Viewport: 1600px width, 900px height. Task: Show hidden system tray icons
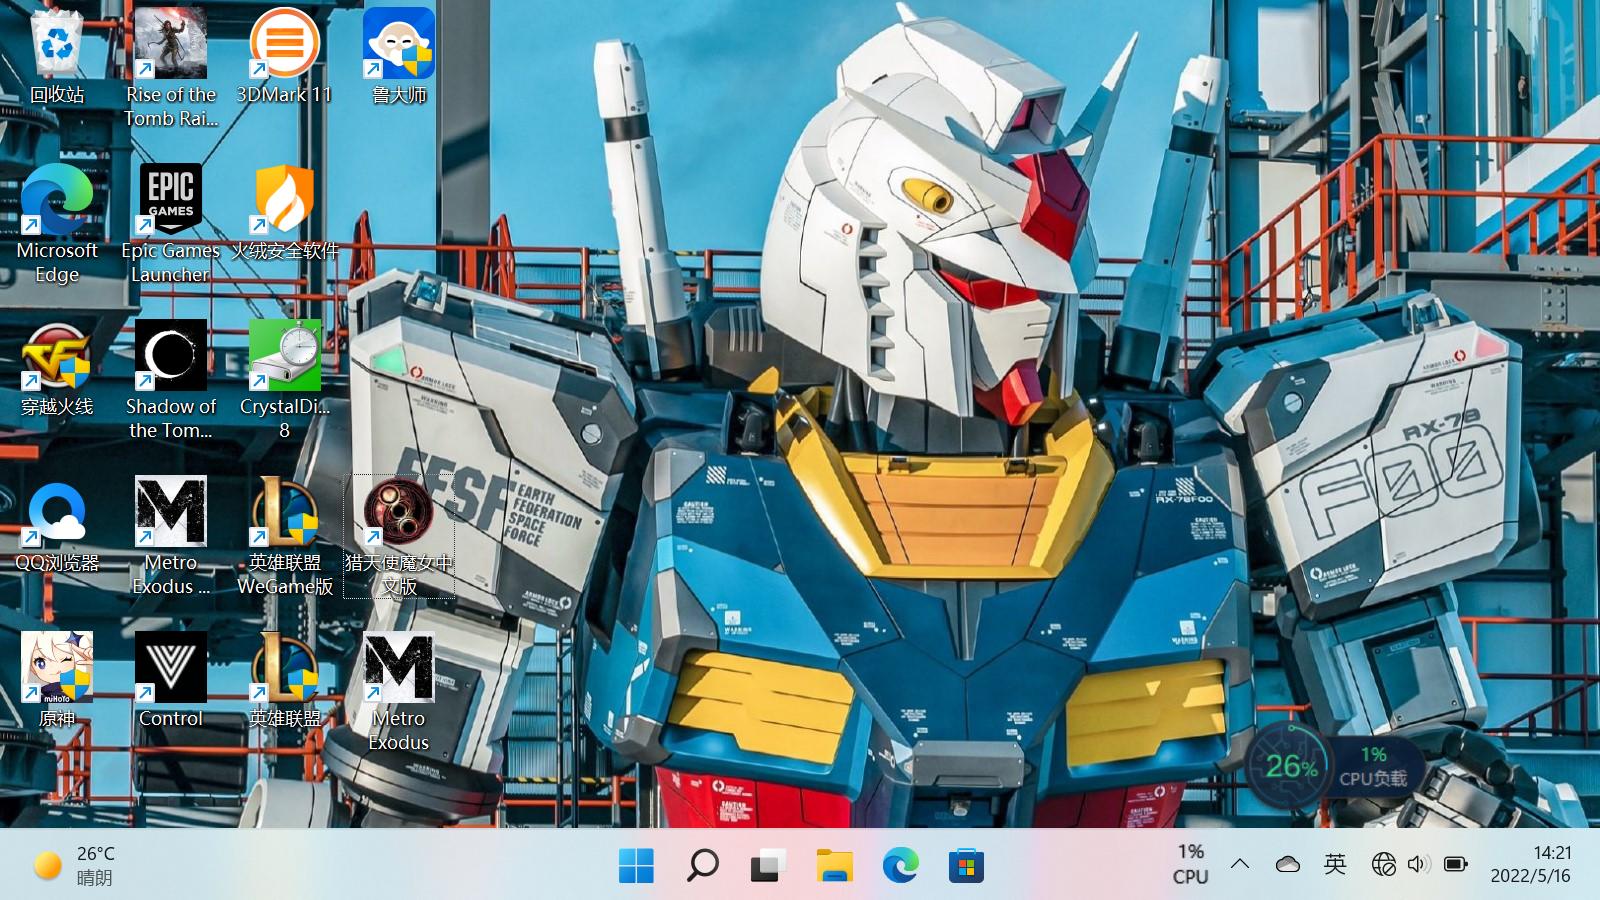pos(1240,864)
